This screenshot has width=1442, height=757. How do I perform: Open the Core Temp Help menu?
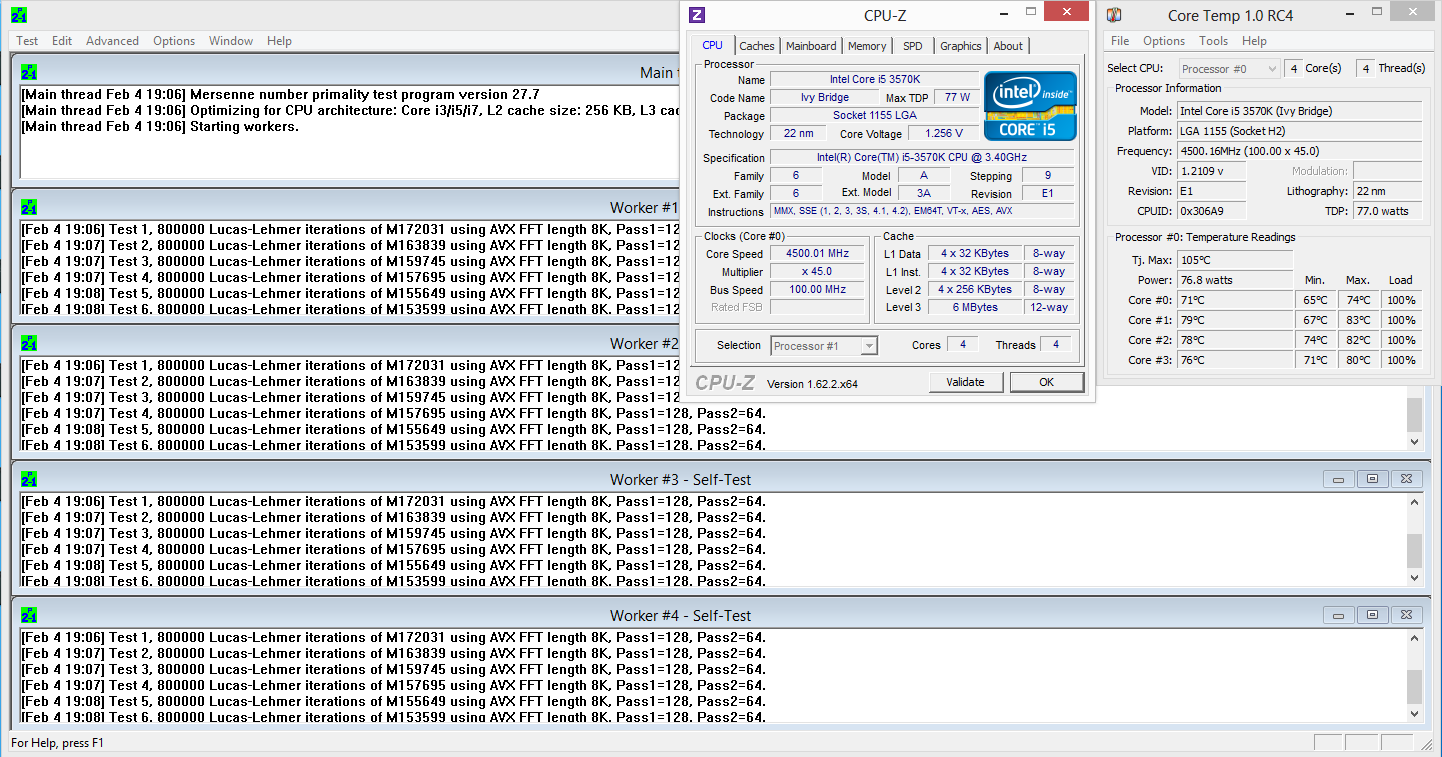1254,41
